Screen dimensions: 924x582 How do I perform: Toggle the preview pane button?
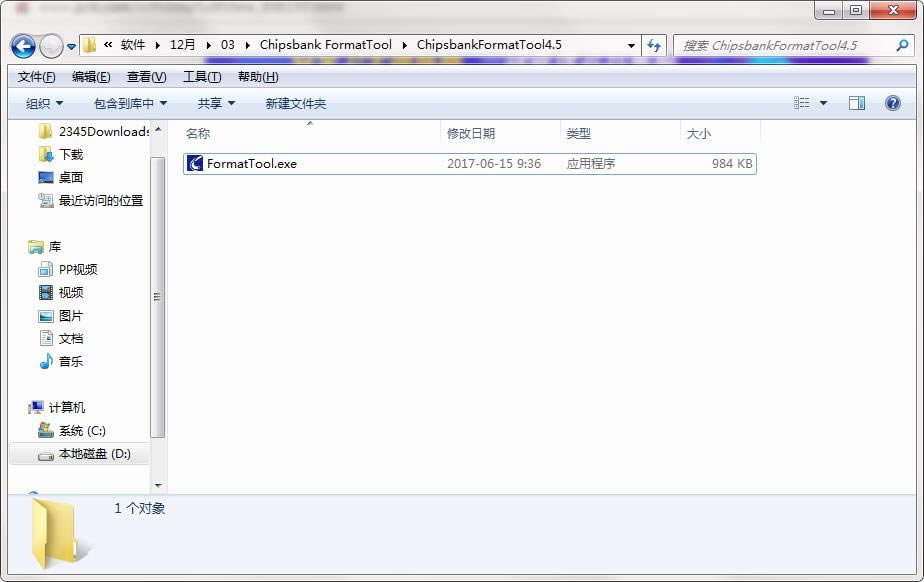click(x=856, y=103)
